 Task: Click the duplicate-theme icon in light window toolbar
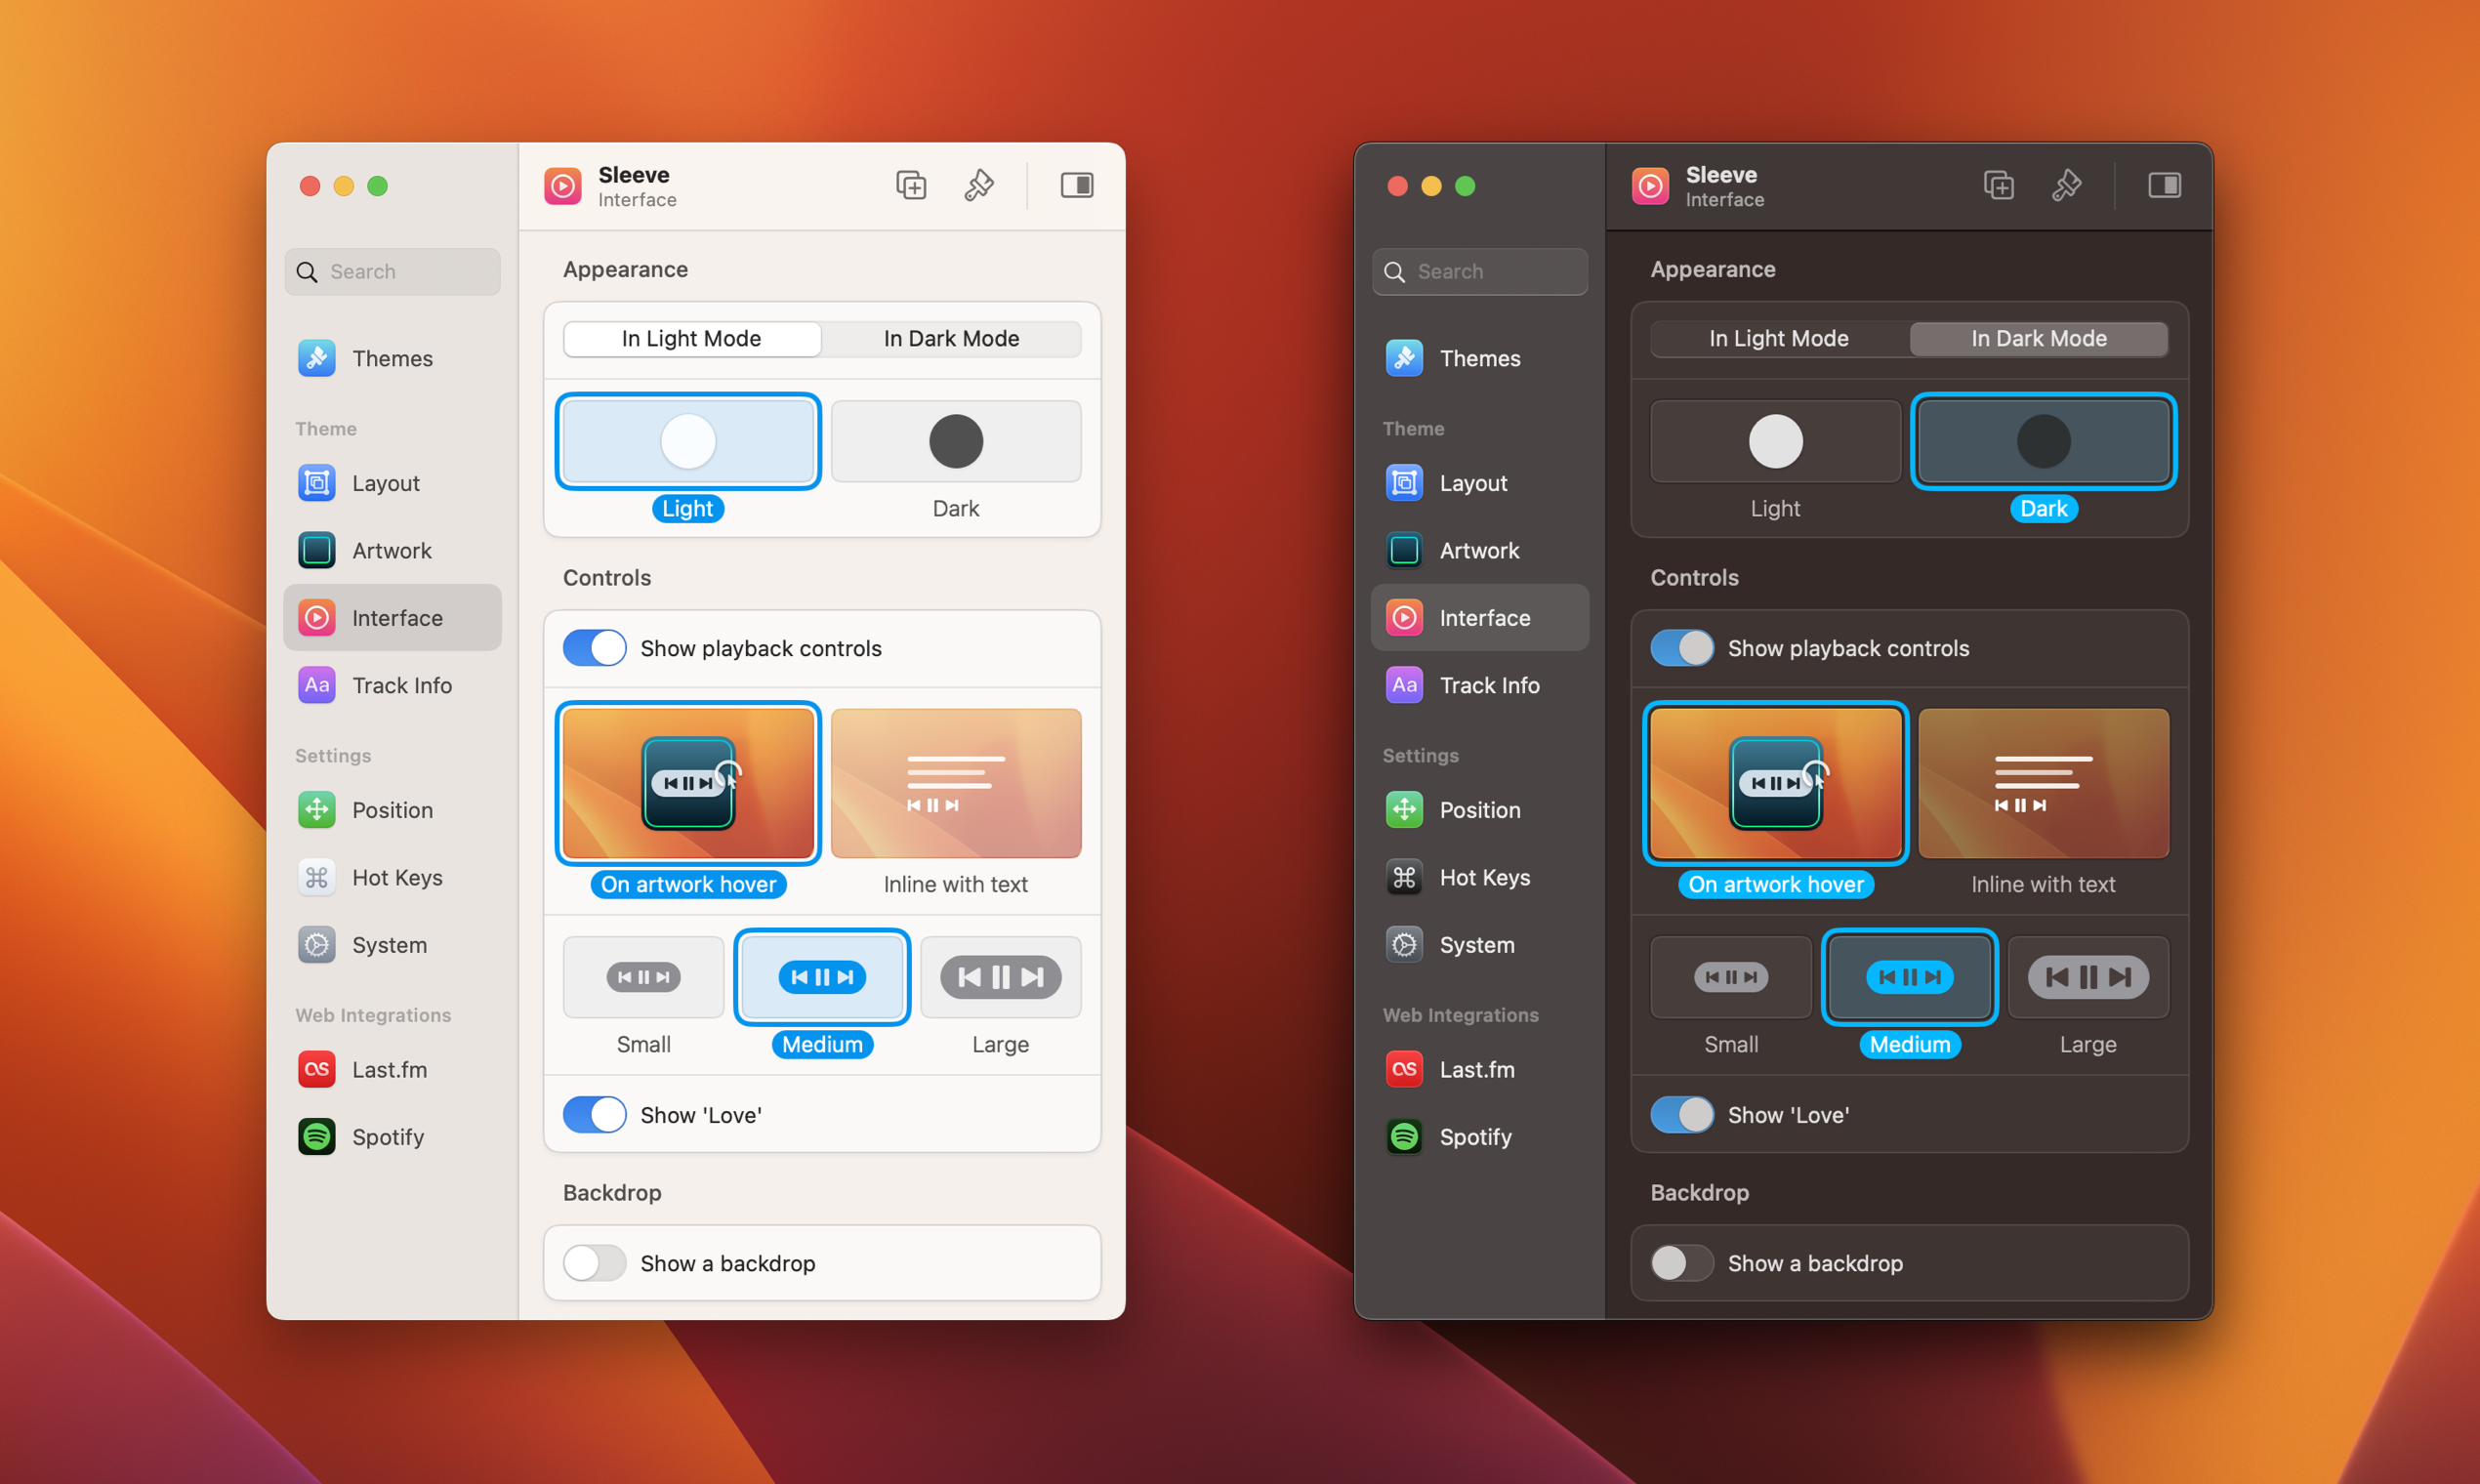click(910, 185)
